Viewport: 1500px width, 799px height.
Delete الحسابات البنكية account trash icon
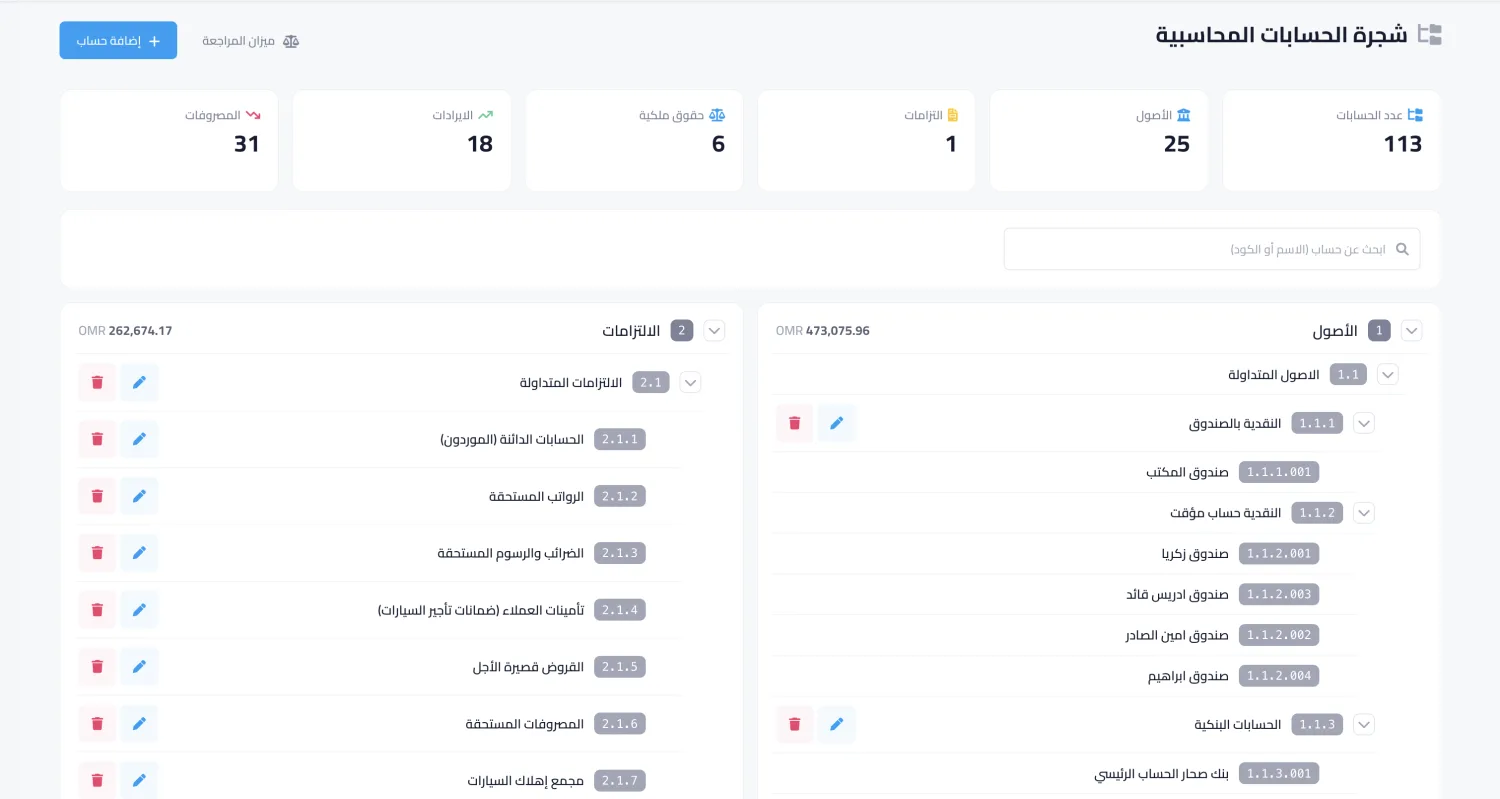(x=795, y=724)
